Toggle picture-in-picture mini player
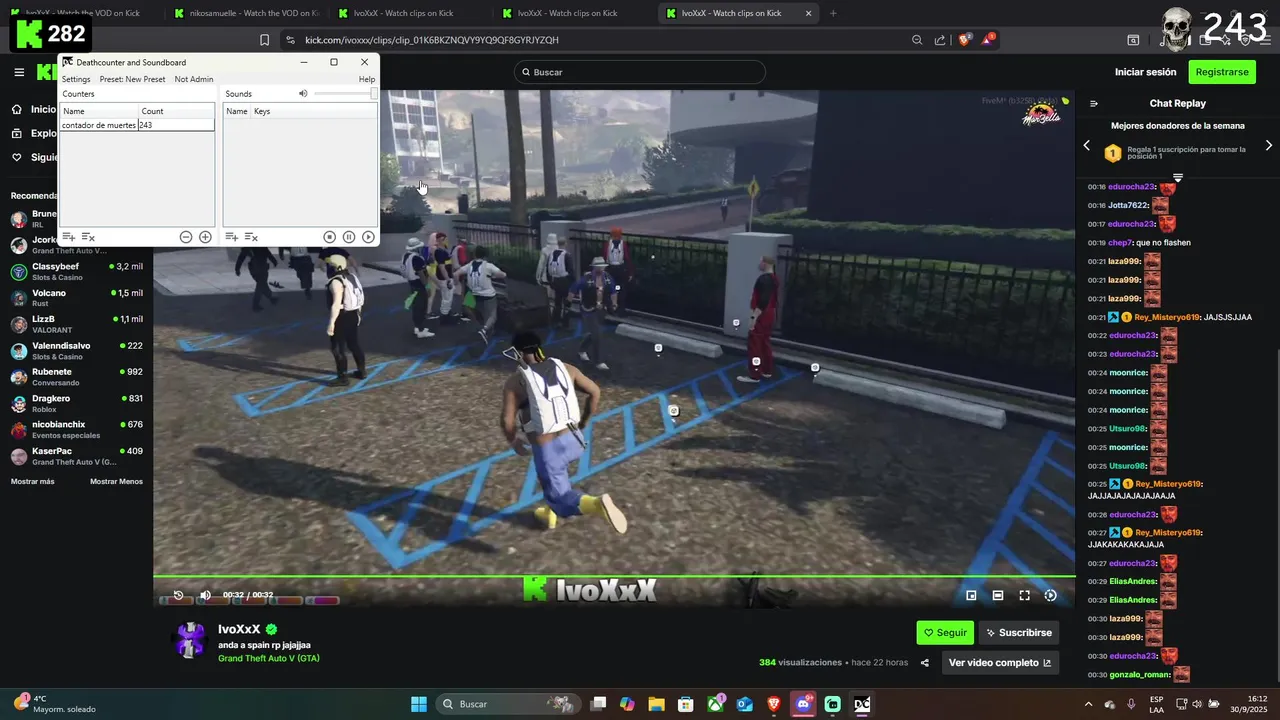The height and width of the screenshot is (720, 1280). [x=971, y=595]
